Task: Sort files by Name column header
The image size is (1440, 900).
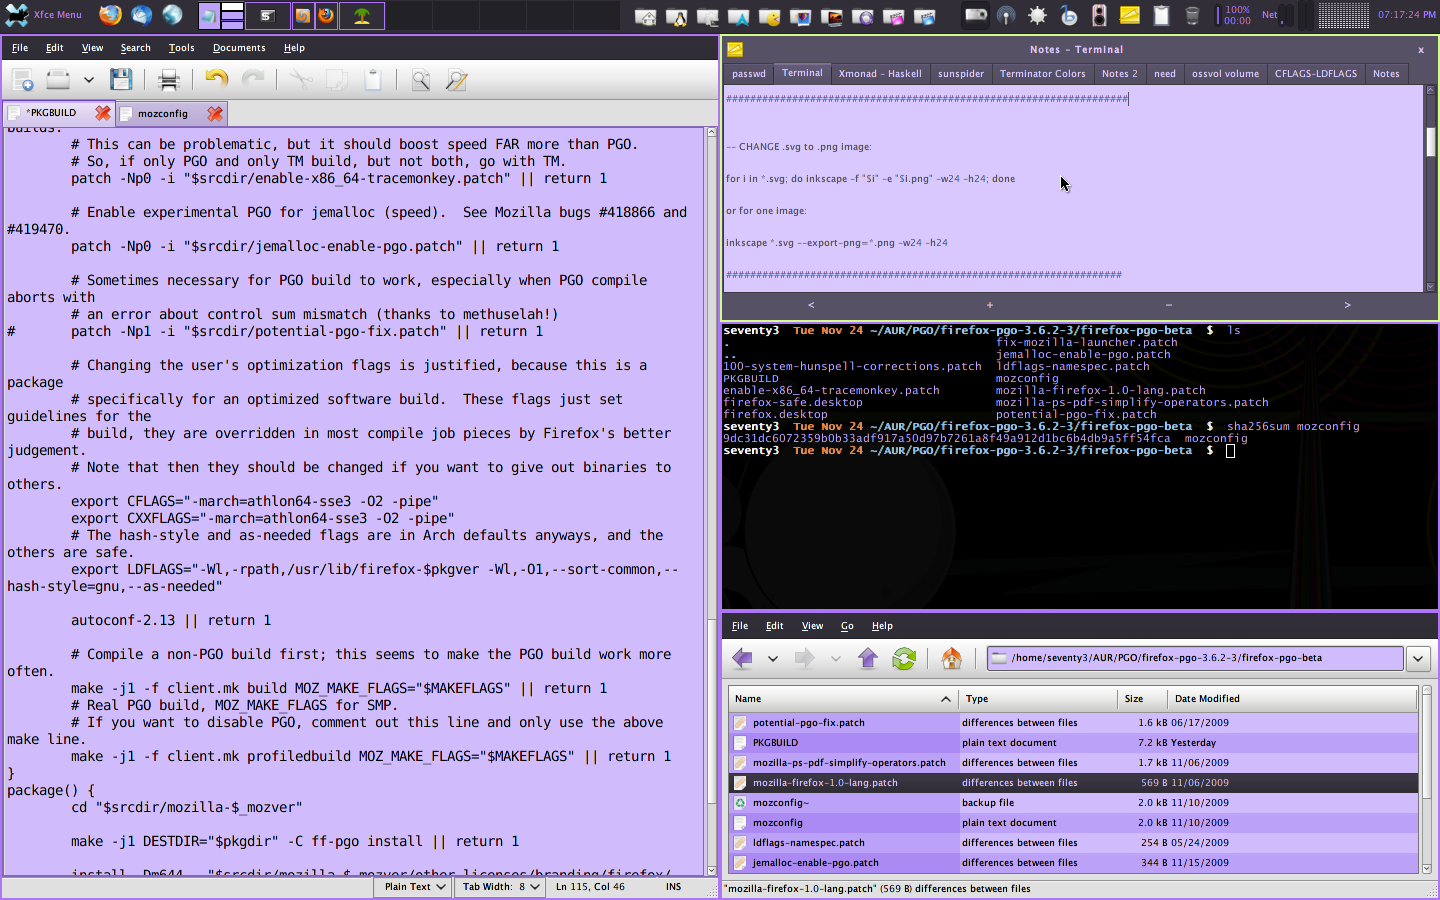Action: [842, 699]
